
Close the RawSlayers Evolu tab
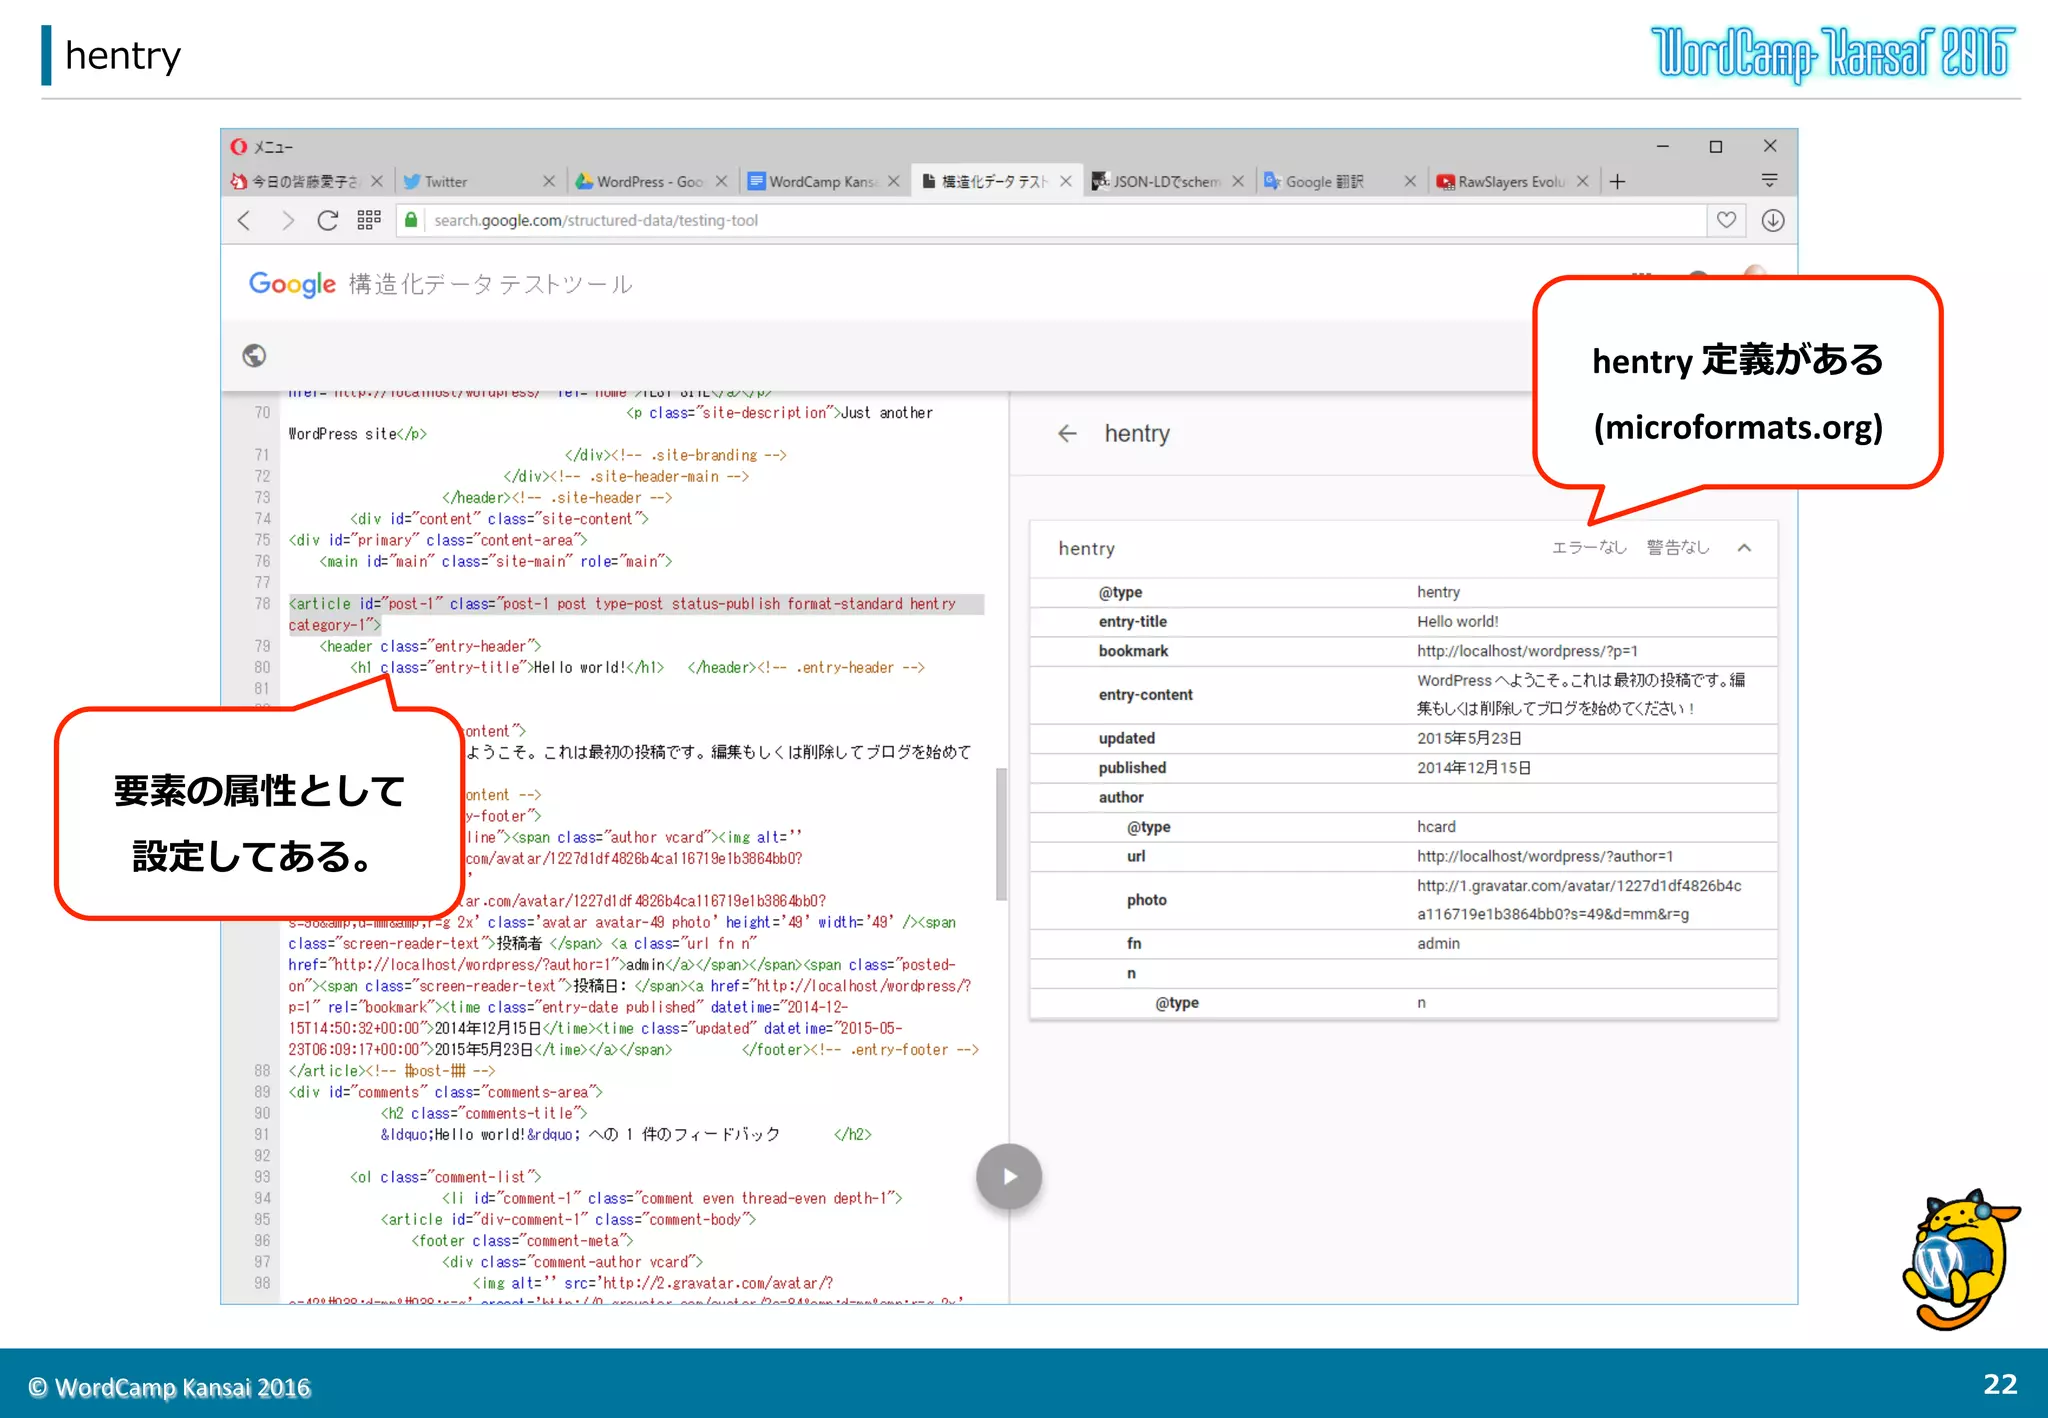[1582, 181]
